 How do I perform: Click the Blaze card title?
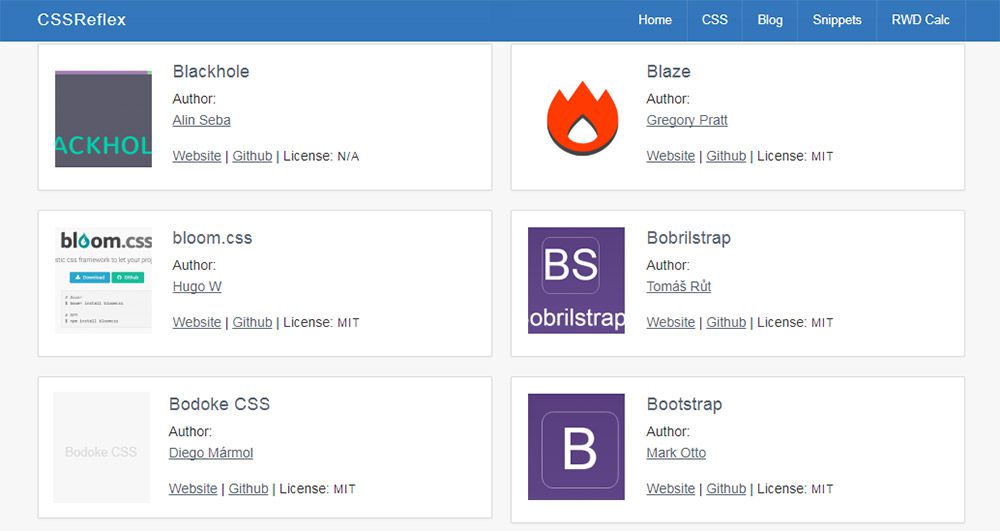(x=668, y=71)
